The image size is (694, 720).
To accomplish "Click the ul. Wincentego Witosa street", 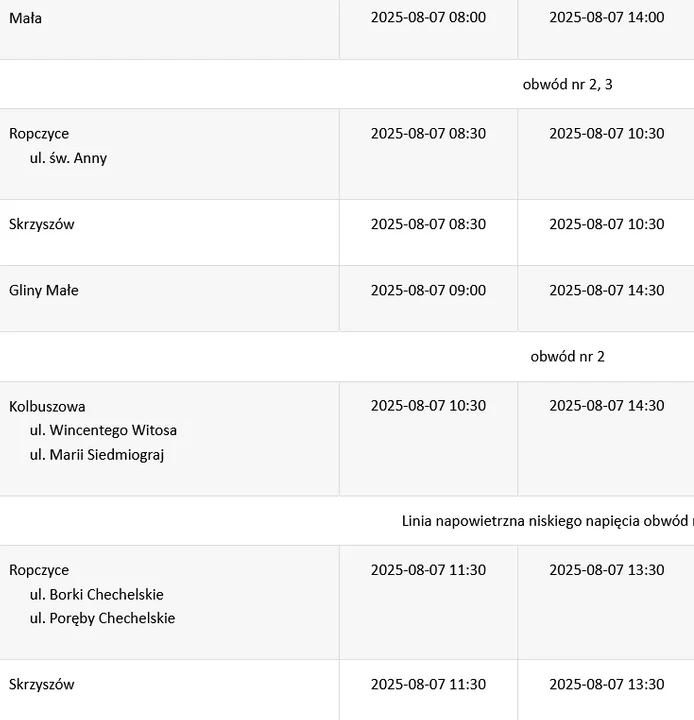I will [103, 430].
